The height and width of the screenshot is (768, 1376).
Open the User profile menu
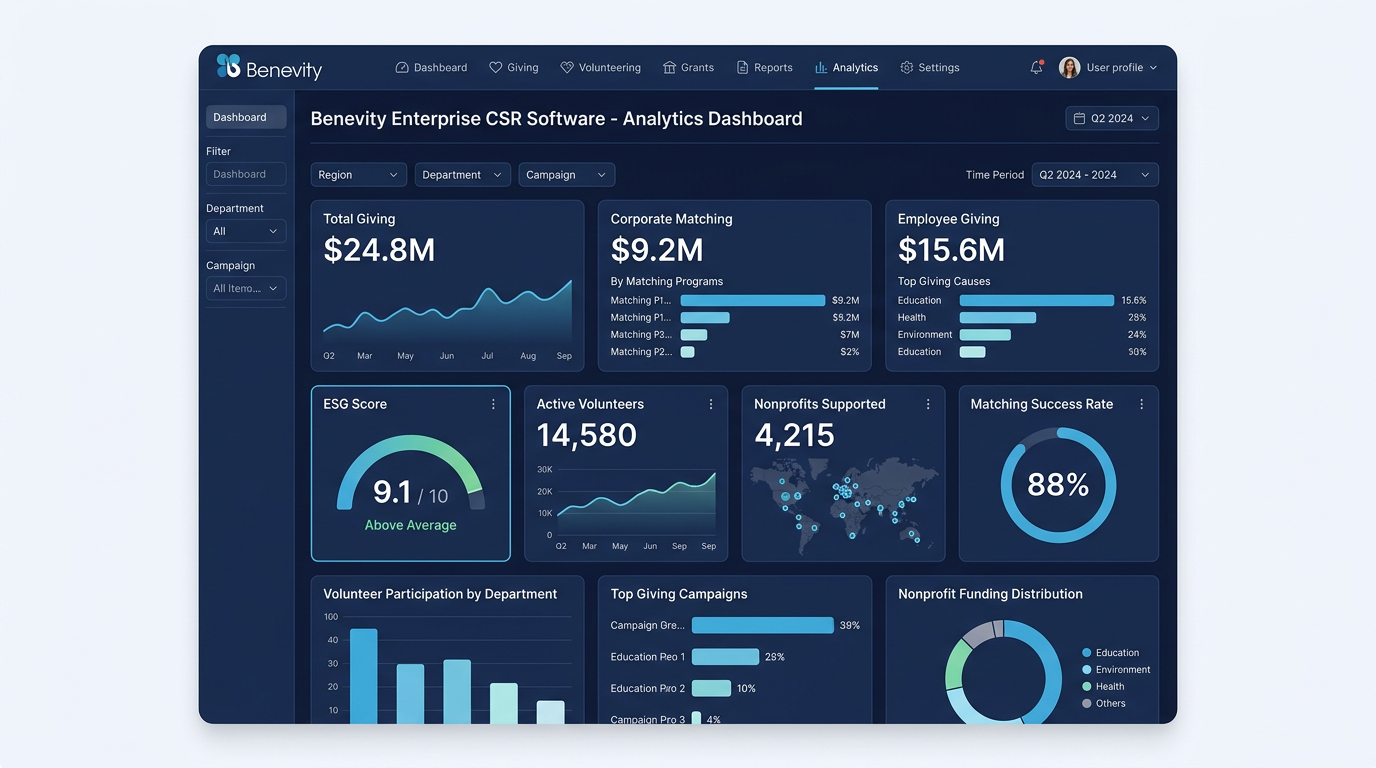1108,67
